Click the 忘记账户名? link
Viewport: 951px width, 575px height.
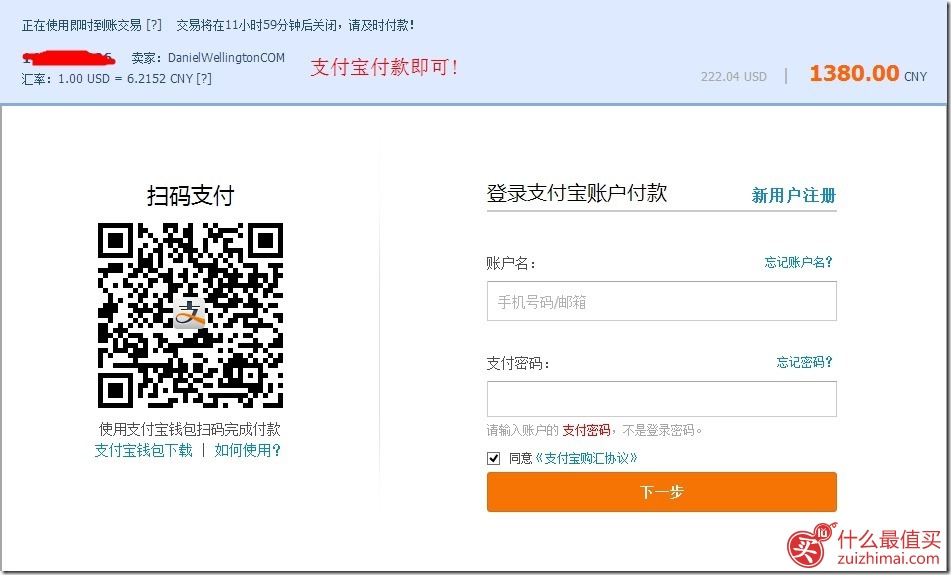(x=798, y=262)
